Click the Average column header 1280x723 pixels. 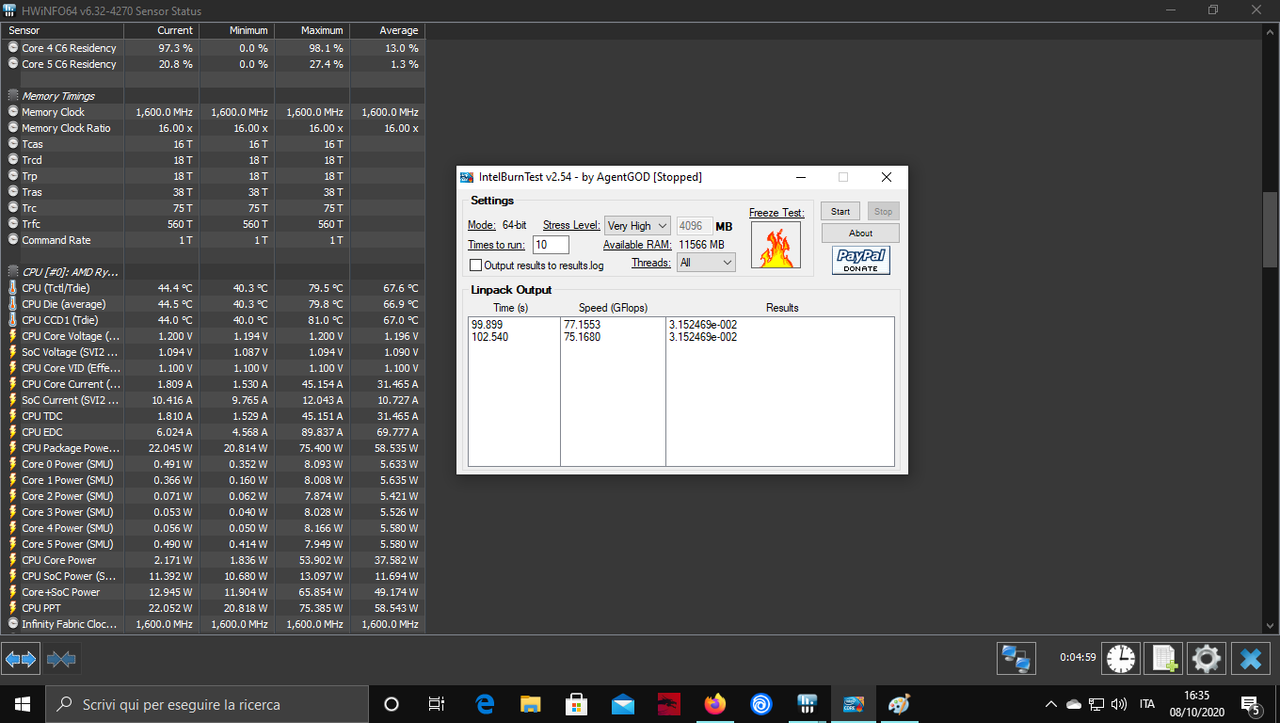[x=387, y=30]
